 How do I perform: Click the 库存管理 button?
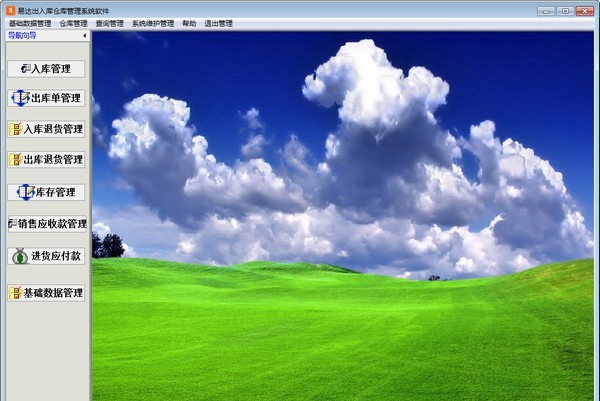click(x=46, y=192)
